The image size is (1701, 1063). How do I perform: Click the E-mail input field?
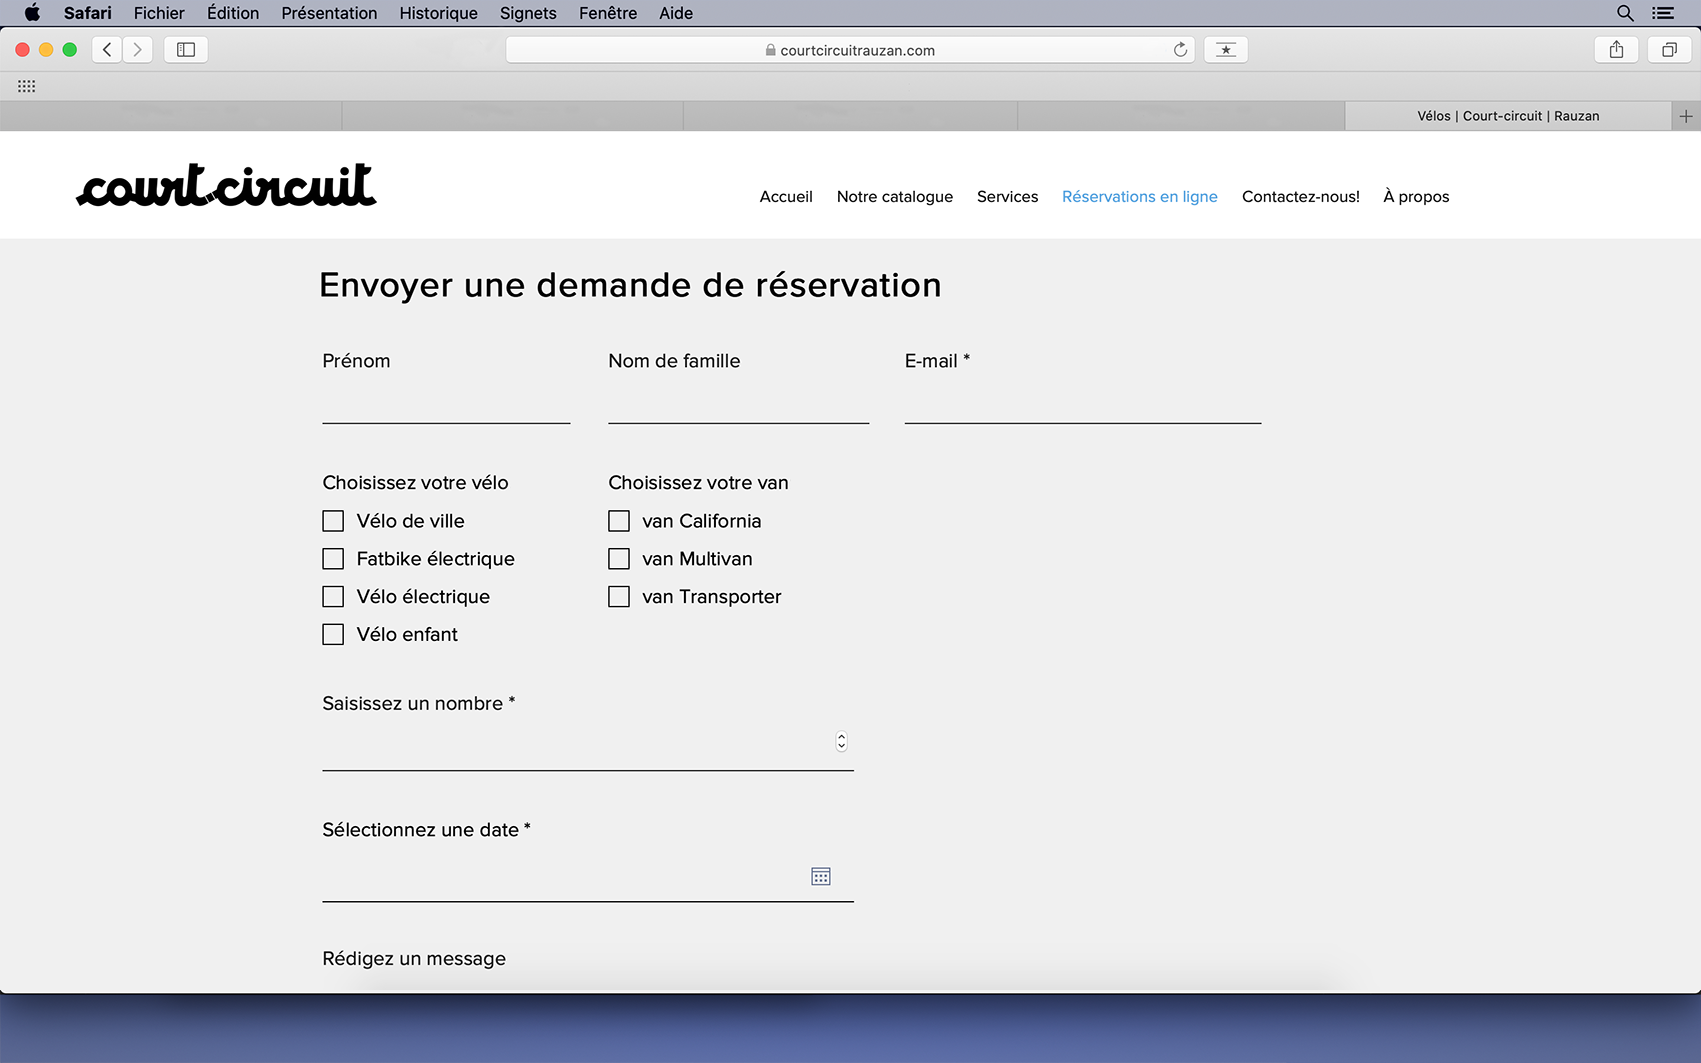(1082, 406)
